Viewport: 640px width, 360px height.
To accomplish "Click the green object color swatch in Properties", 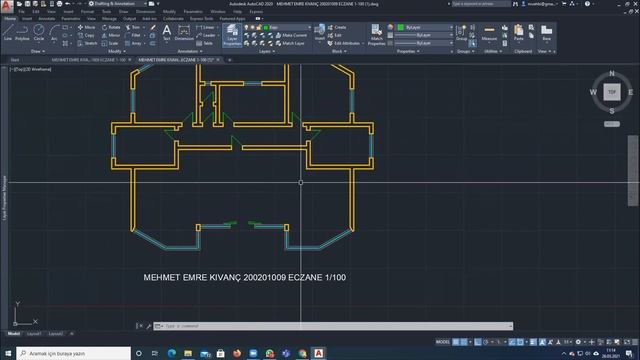I will coord(401,27).
